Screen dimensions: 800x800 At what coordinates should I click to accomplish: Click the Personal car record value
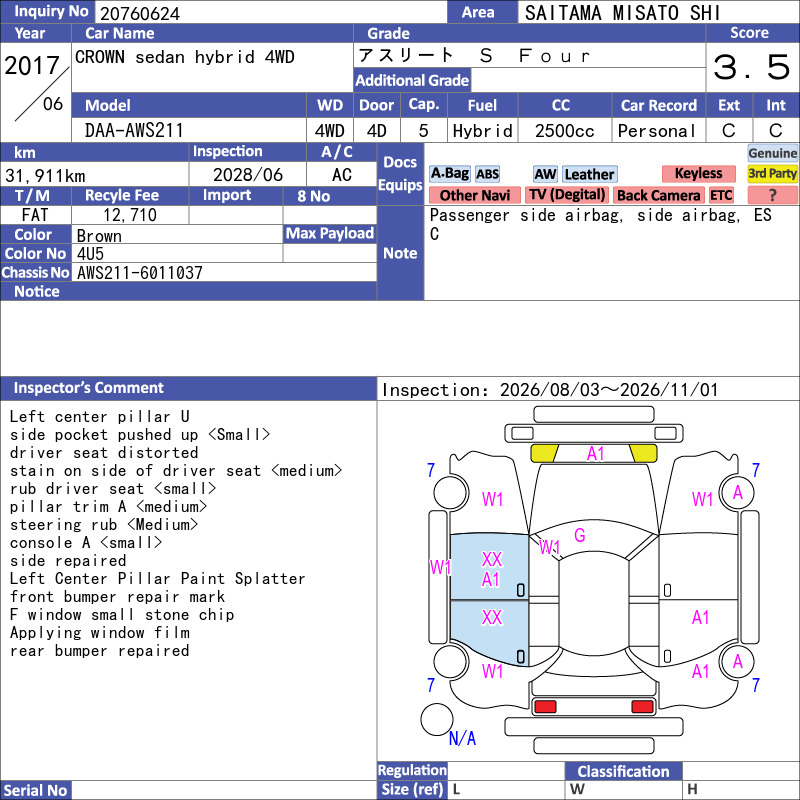pos(657,131)
